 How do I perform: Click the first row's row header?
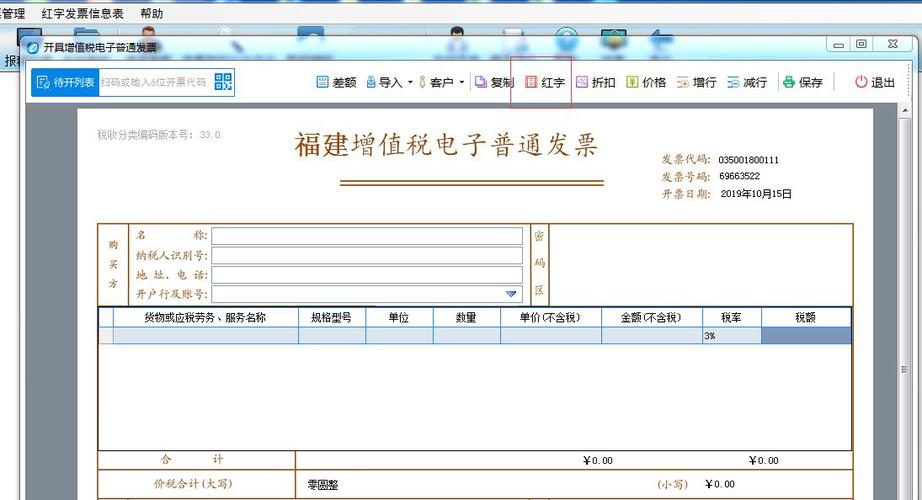click(106, 336)
